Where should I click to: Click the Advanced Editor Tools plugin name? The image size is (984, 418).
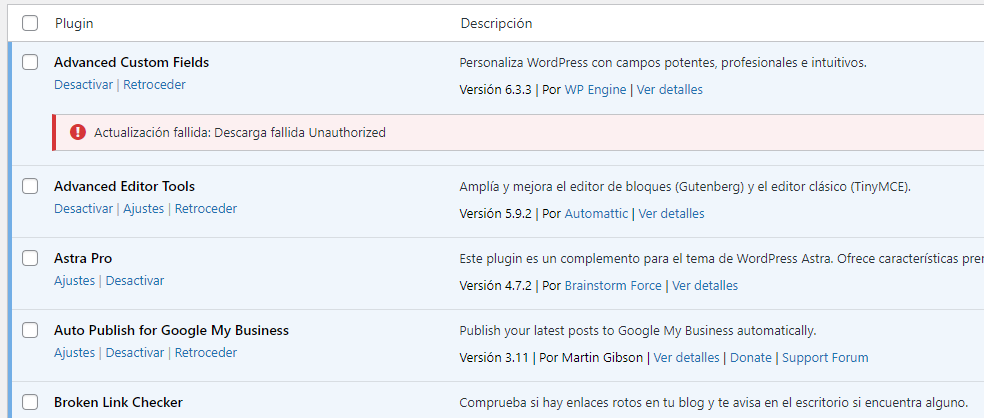point(124,186)
